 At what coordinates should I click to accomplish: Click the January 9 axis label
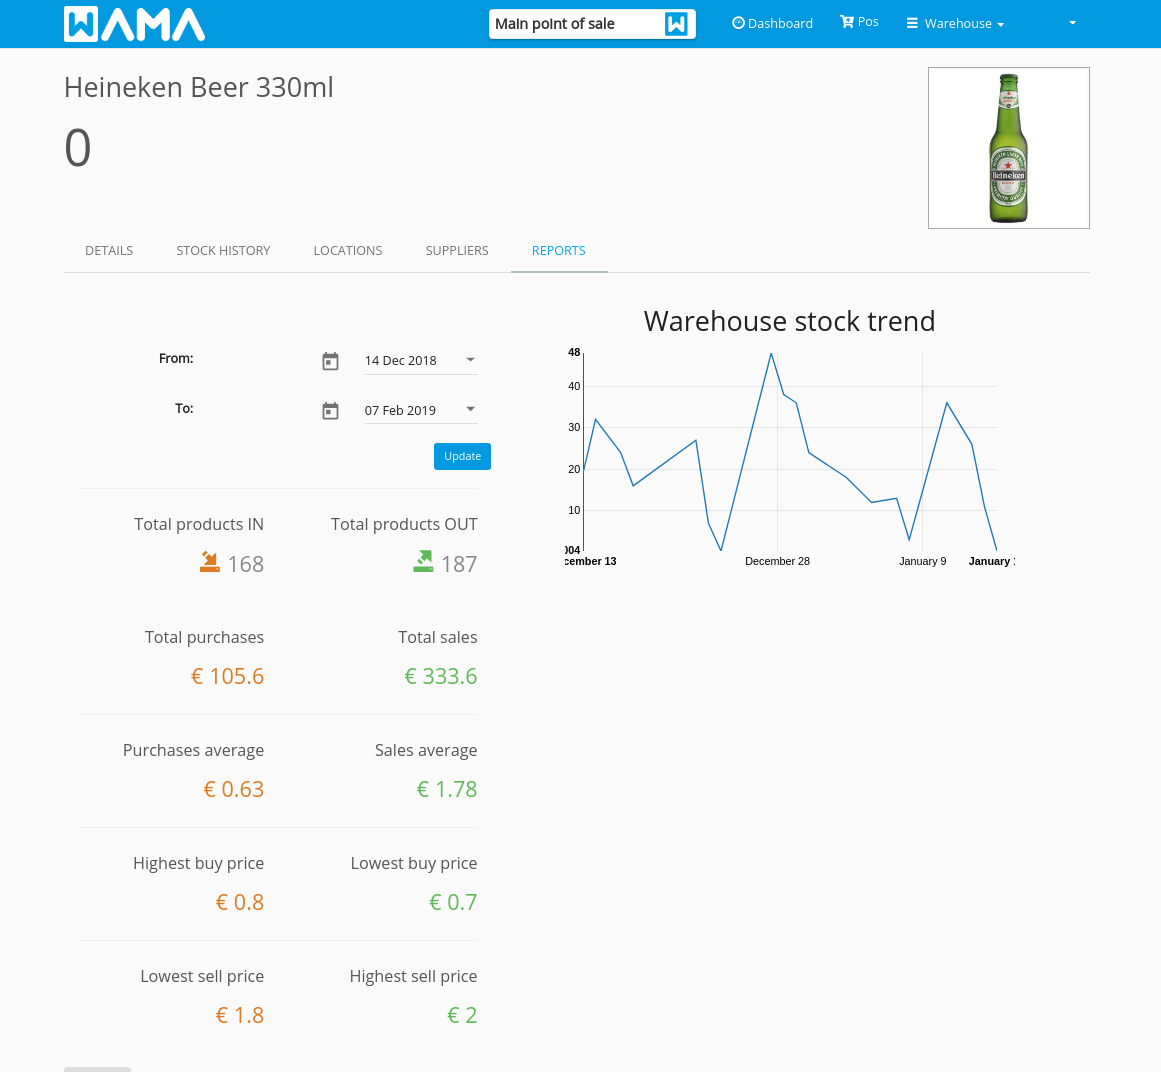(923, 561)
